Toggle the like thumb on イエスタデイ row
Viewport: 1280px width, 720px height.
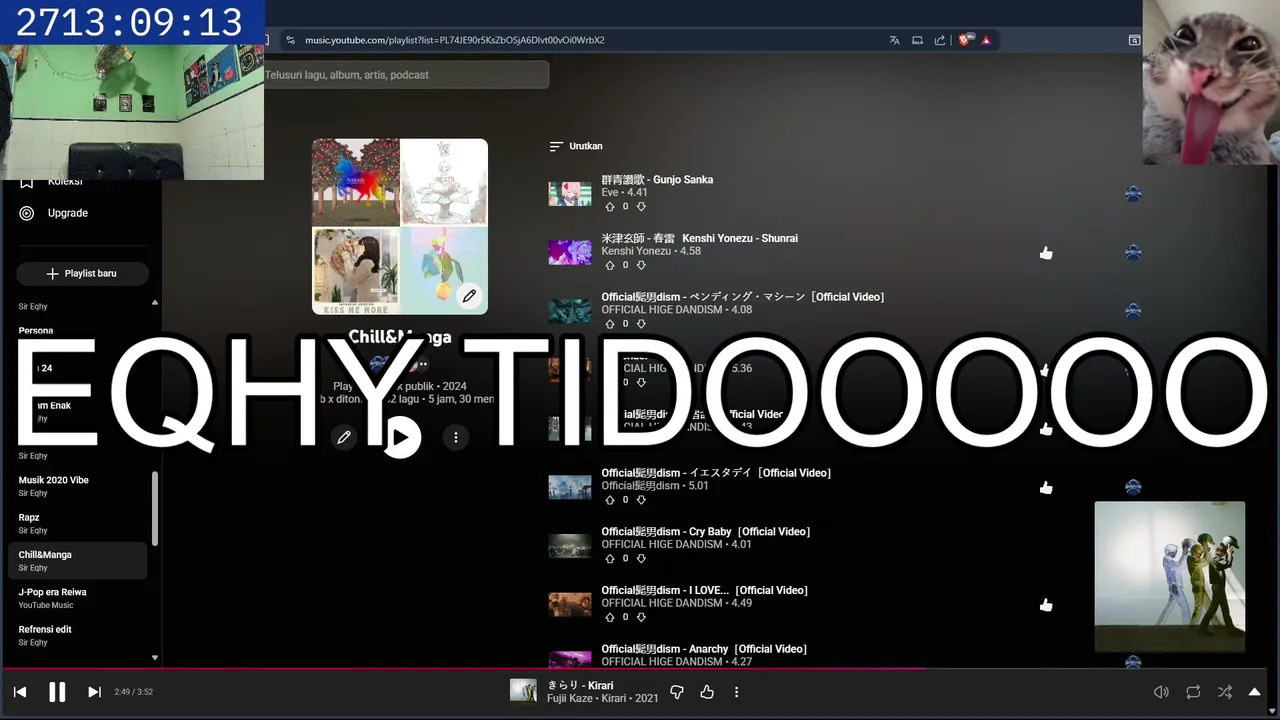1046,488
